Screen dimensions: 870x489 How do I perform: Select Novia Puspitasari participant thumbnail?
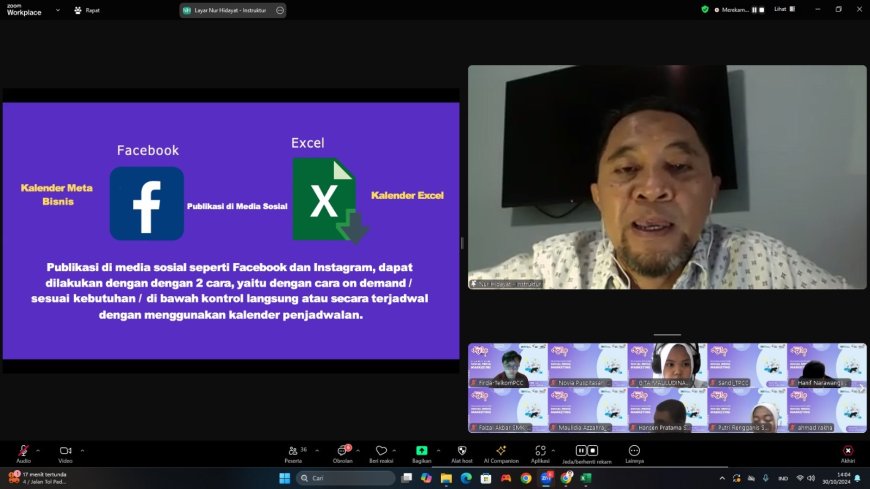coord(588,365)
